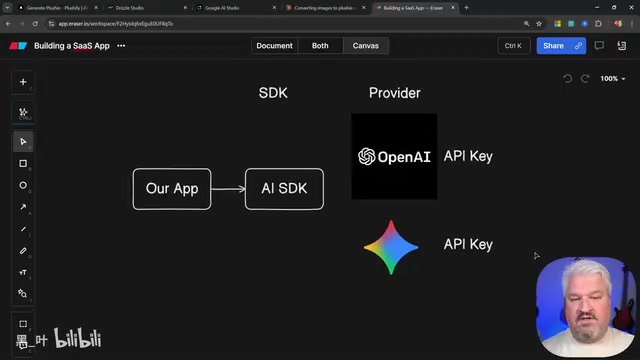Bookmark this page with star icon
Viewport: 640px width, 360px height.
[x=539, y=24]
